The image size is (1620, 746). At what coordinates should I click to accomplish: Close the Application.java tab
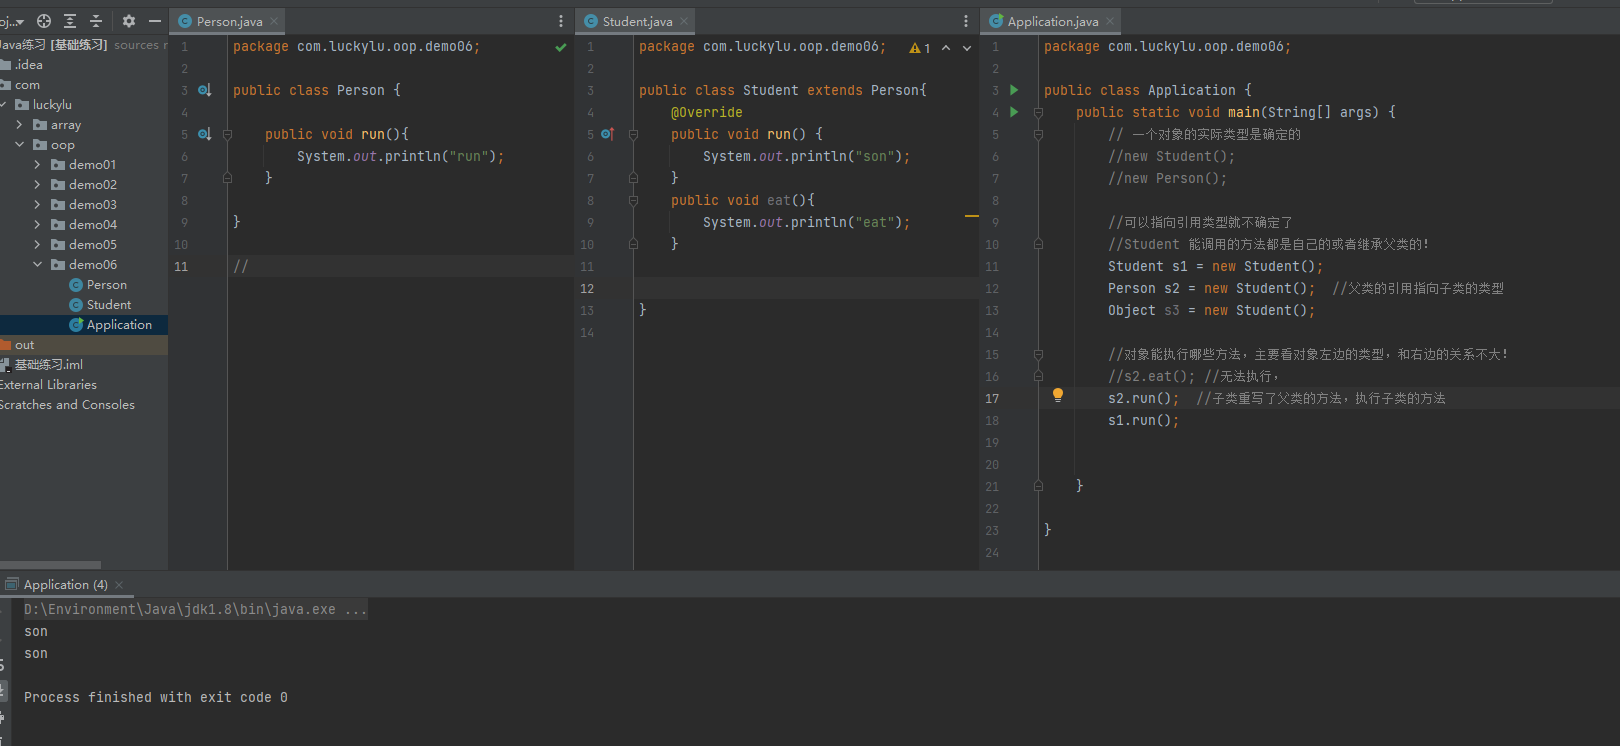click(x=1110, y=21)
